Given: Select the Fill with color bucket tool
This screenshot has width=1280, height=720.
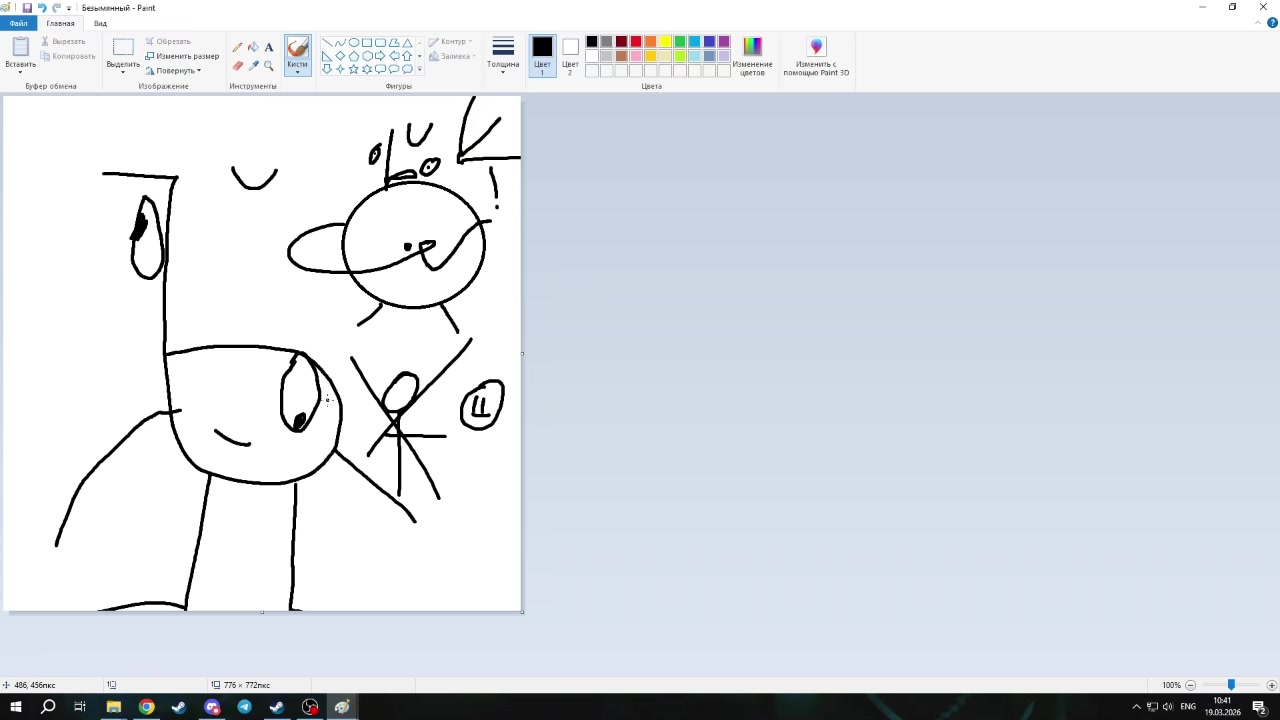Looking at the screenshot, I should [253, 47].
